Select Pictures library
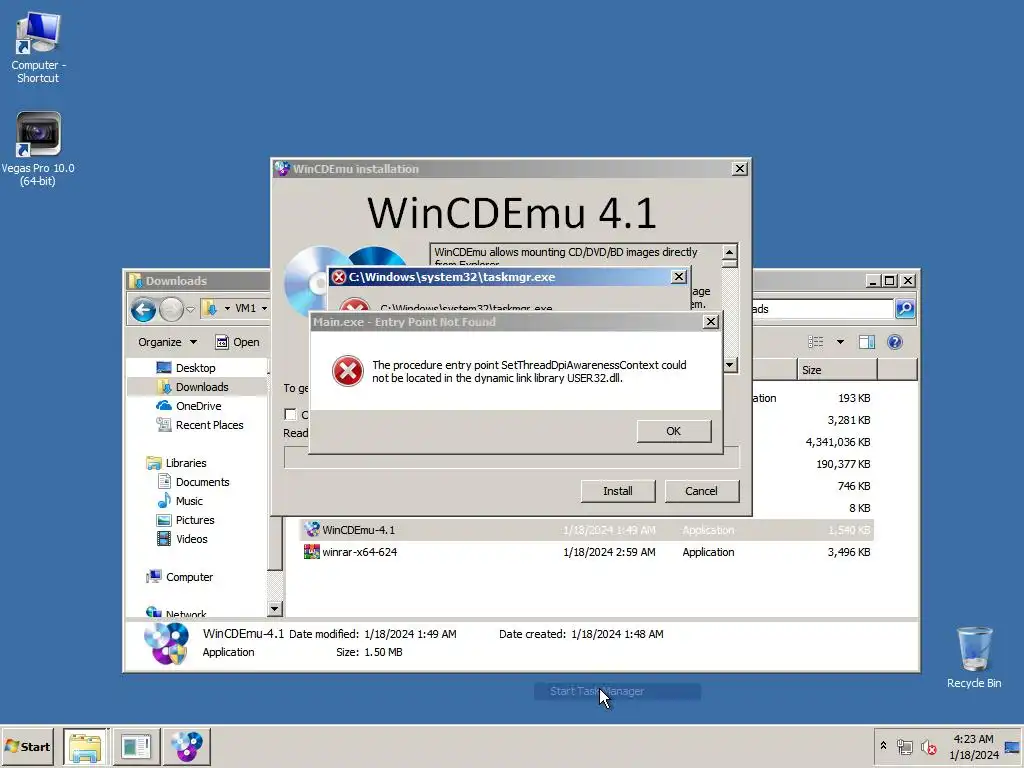Image resolution: width=1024 pixels, height=768 pixels. click(195, 520)
